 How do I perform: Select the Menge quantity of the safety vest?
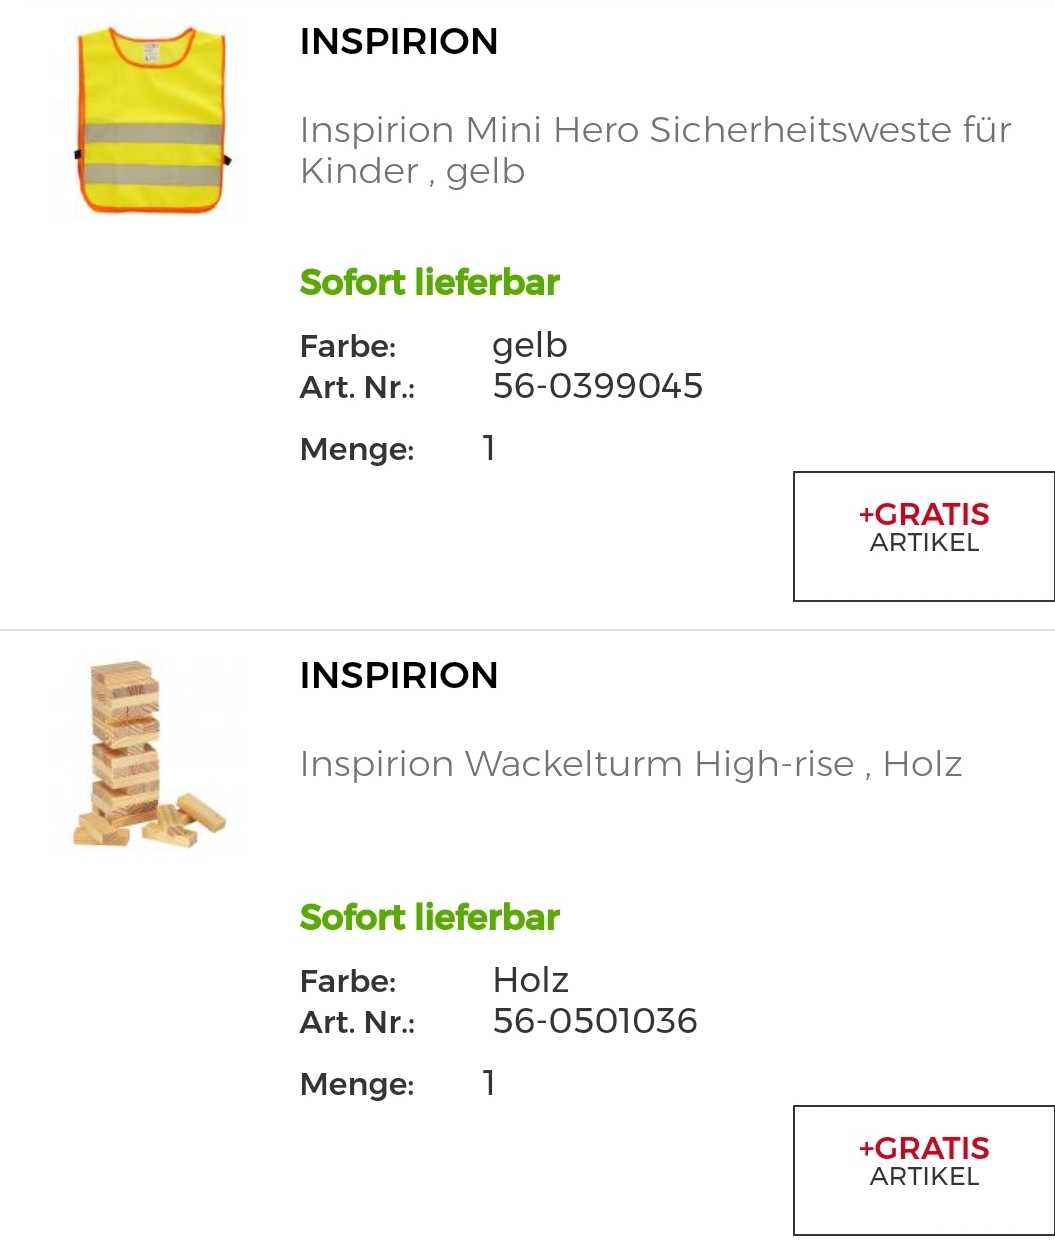point(489,448)
